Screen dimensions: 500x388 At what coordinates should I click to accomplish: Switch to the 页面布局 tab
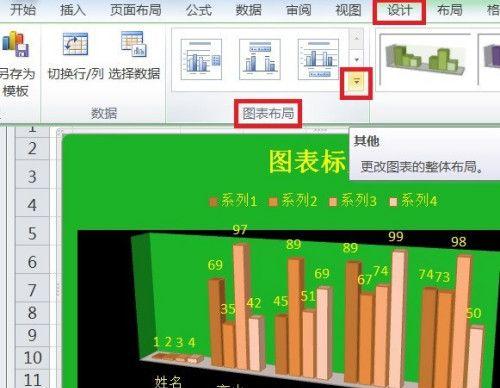136,10
